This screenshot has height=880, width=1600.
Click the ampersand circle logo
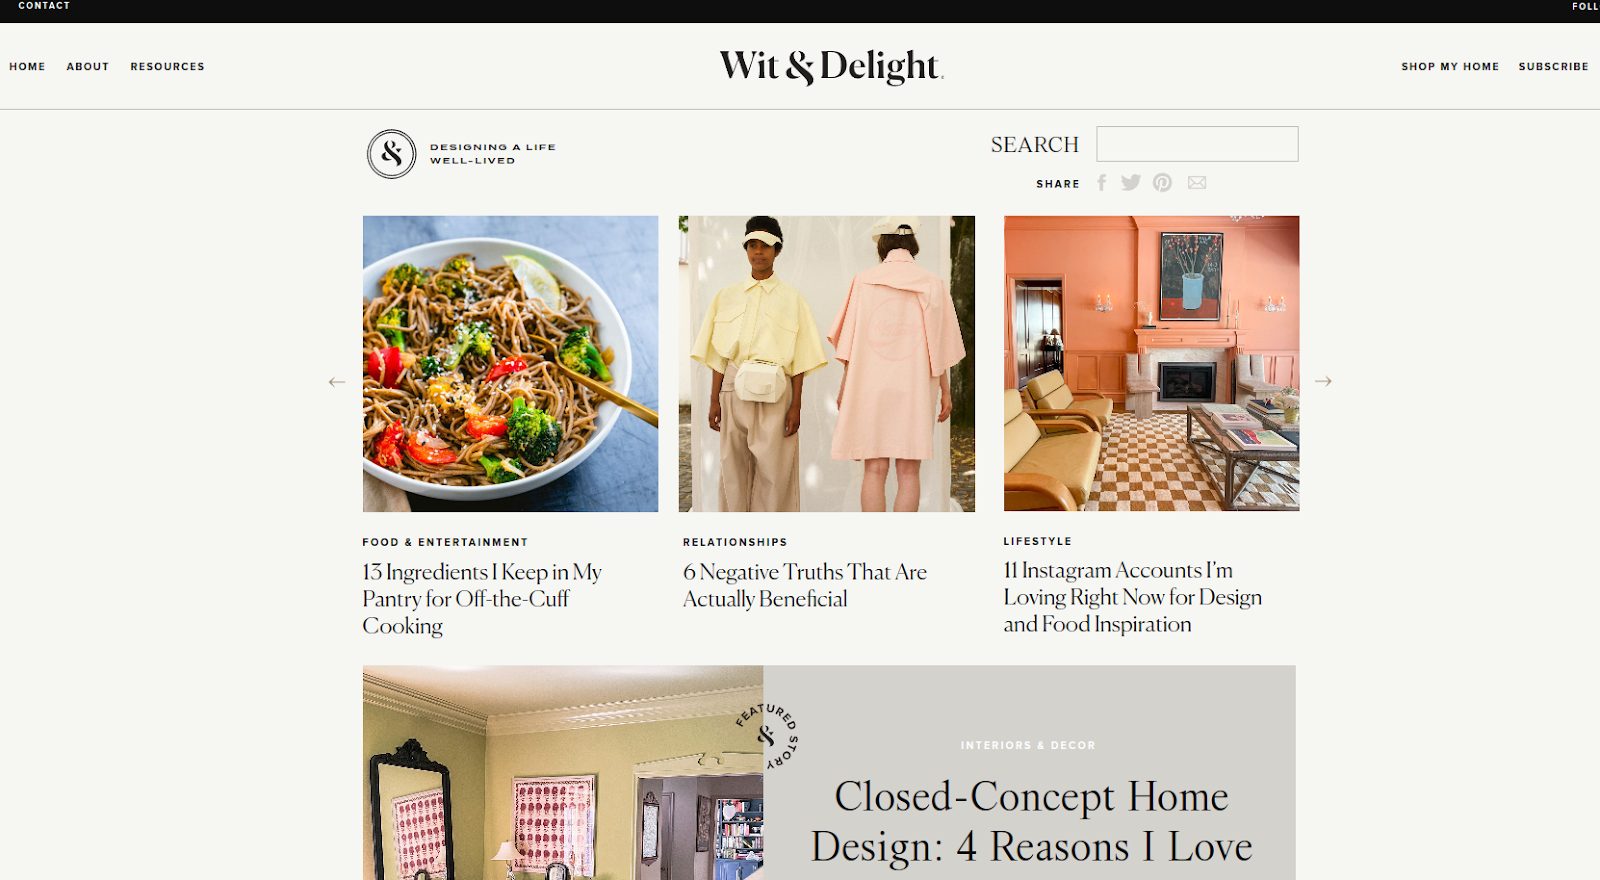pyautogui.click(x=392, y=154)
